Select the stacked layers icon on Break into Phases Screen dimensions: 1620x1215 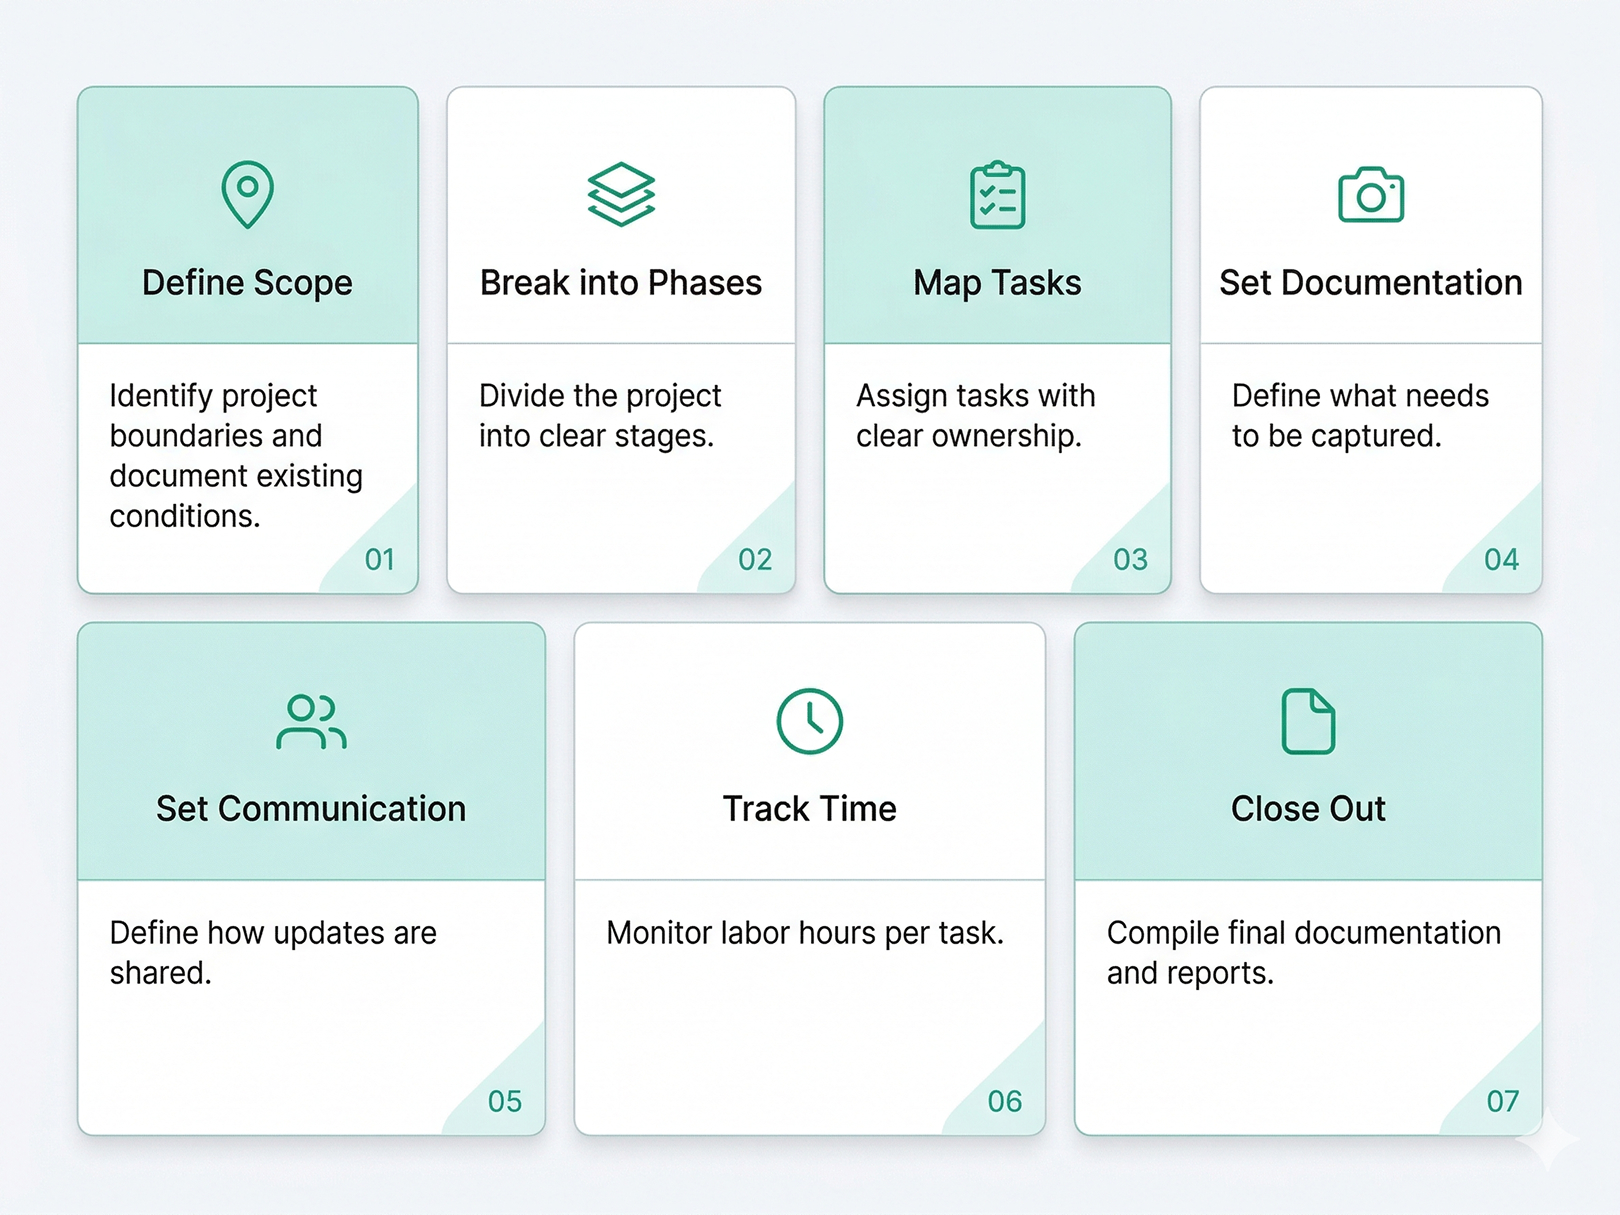(620, 196)
